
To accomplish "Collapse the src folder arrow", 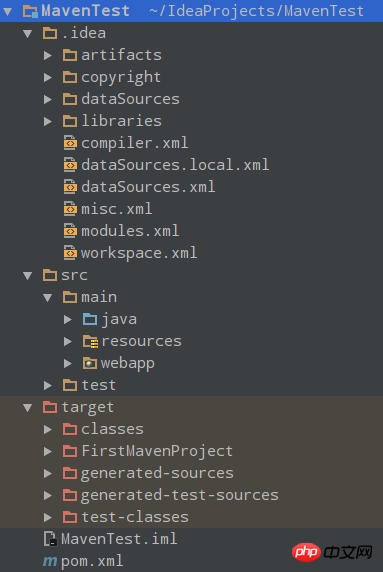I will pyautogui.click(x=28, y=275).
